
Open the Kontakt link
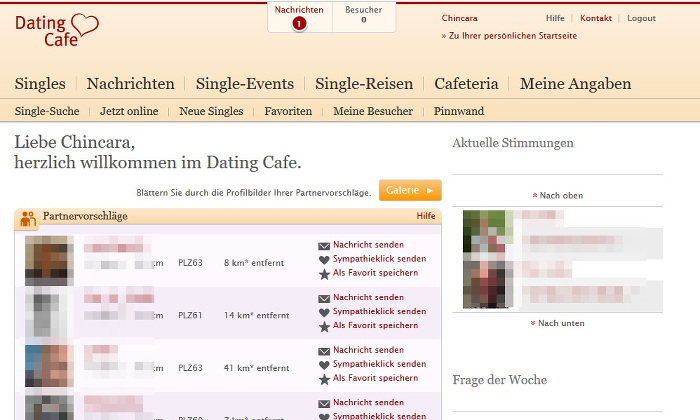pyautogui.click(x=596, y=18)
